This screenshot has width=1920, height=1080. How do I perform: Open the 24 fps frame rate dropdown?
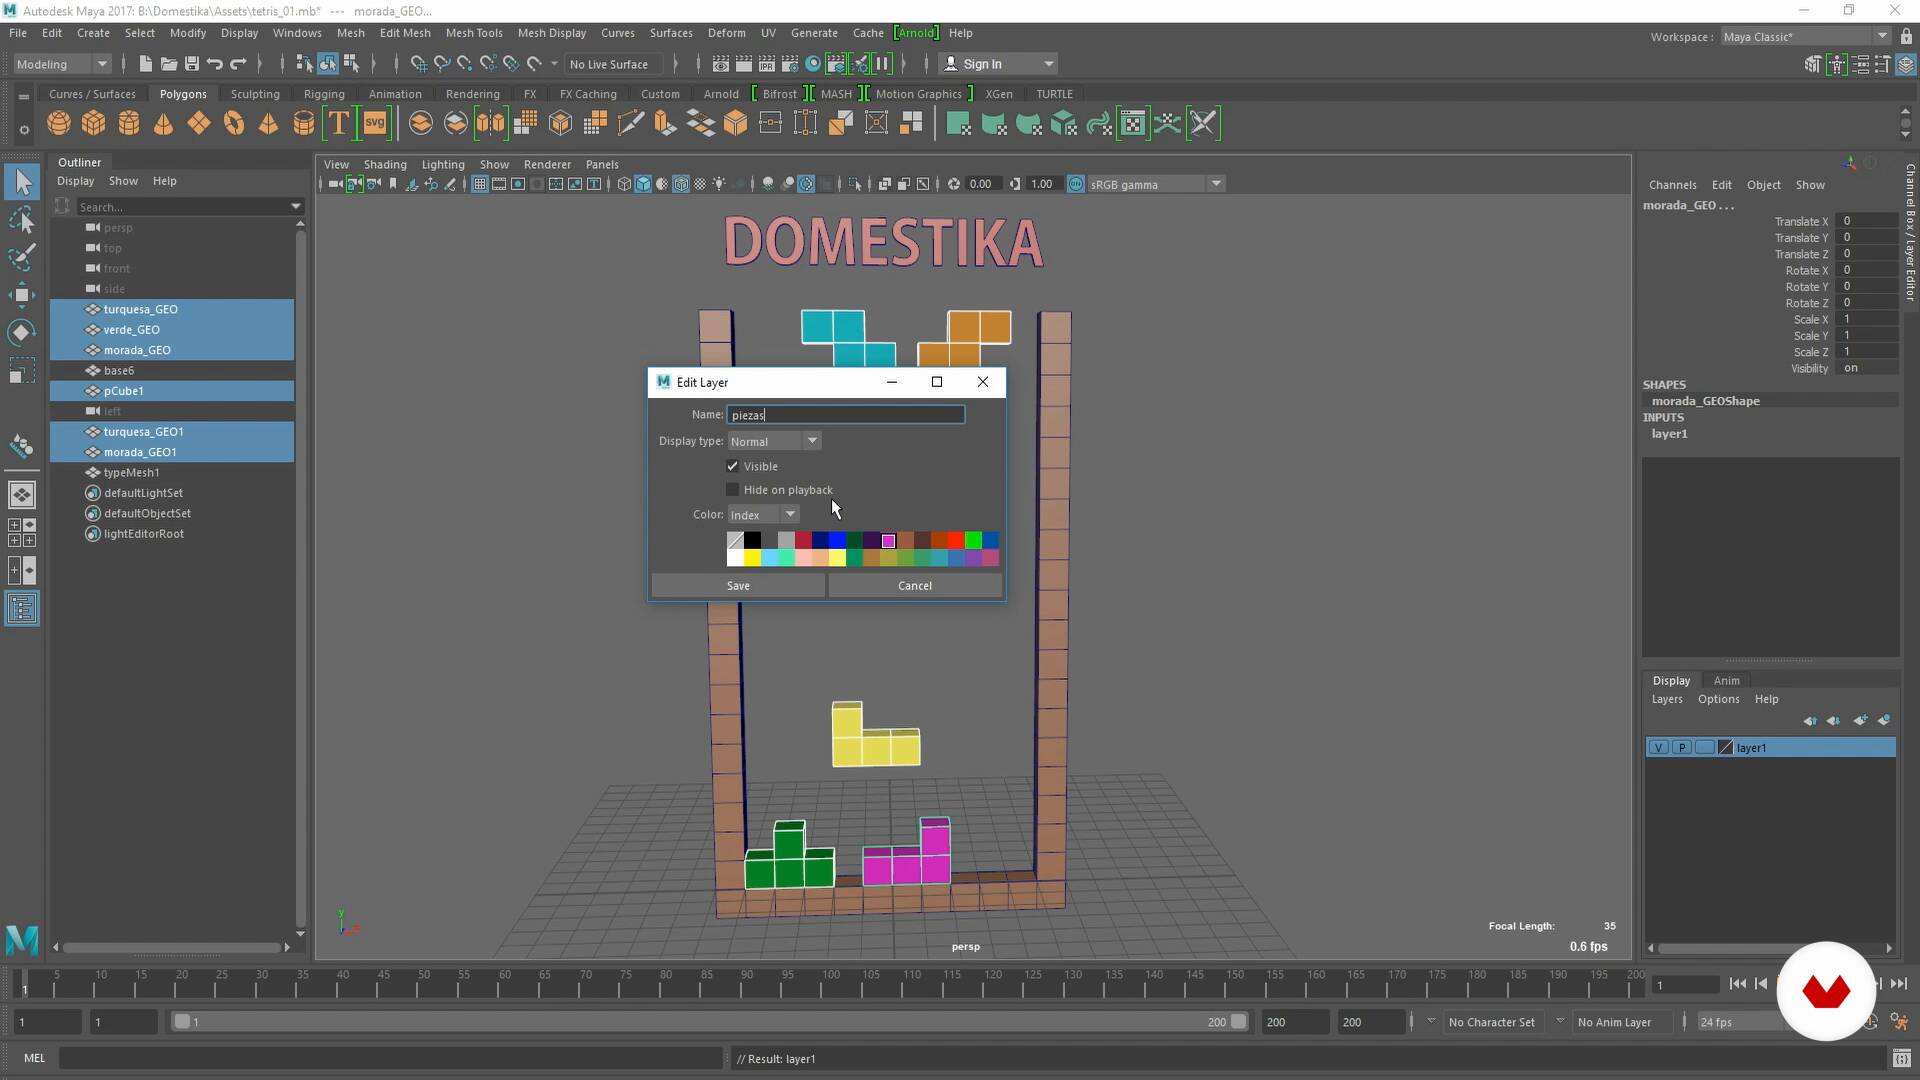point(1740,1022)
